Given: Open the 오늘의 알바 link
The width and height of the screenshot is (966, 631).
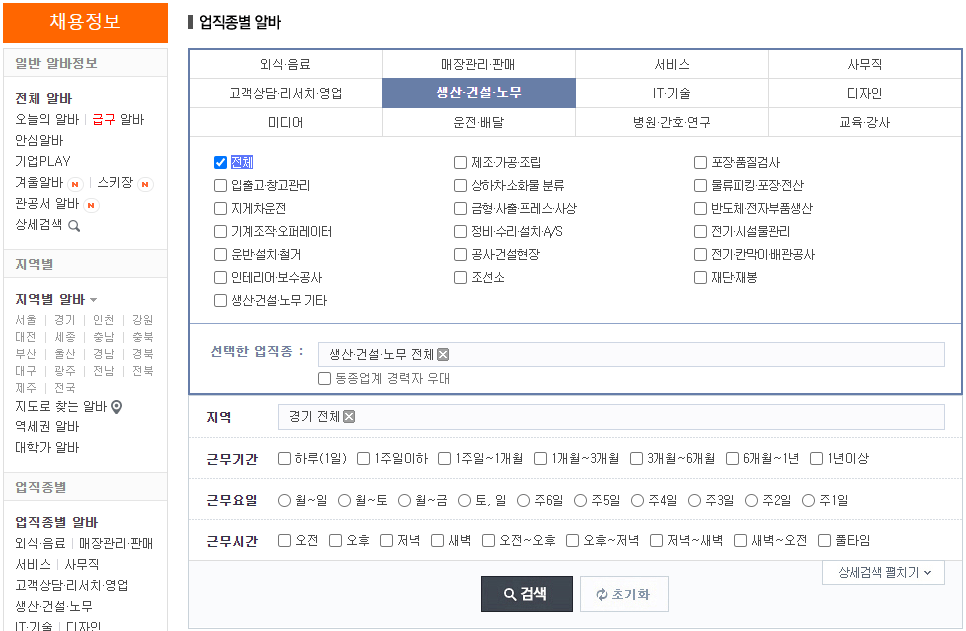Looking at the screenshot, I should pyautogui.click(x=47, y=120).
